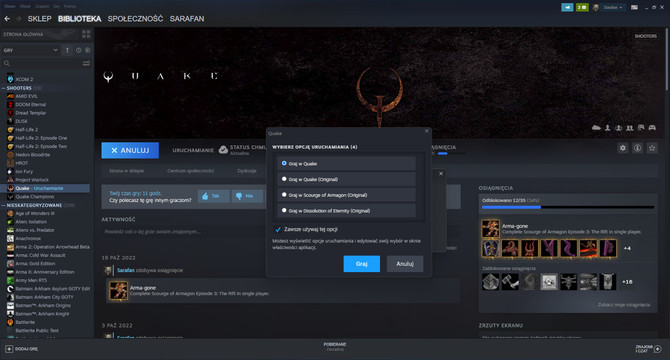
Task: Click the cloud status icon
Action: tap(223, 149)
